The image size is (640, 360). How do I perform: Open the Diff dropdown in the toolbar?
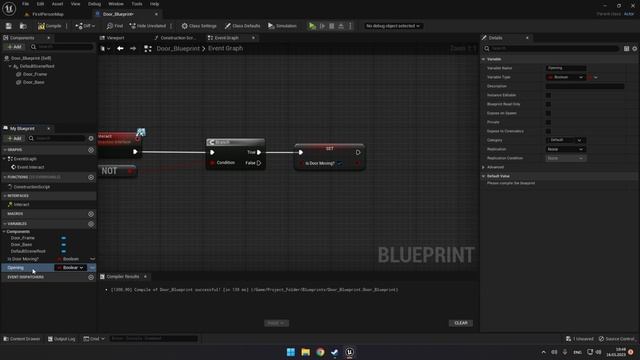[85, 26]
